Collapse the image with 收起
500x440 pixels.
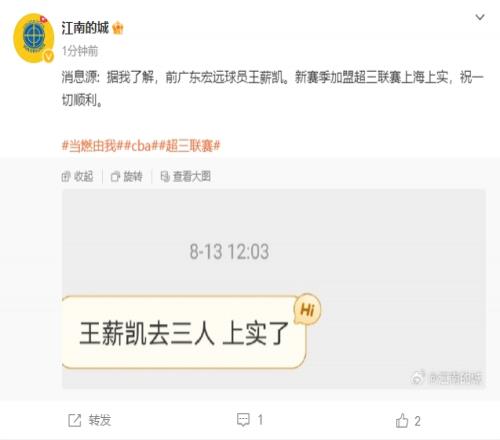77,176
